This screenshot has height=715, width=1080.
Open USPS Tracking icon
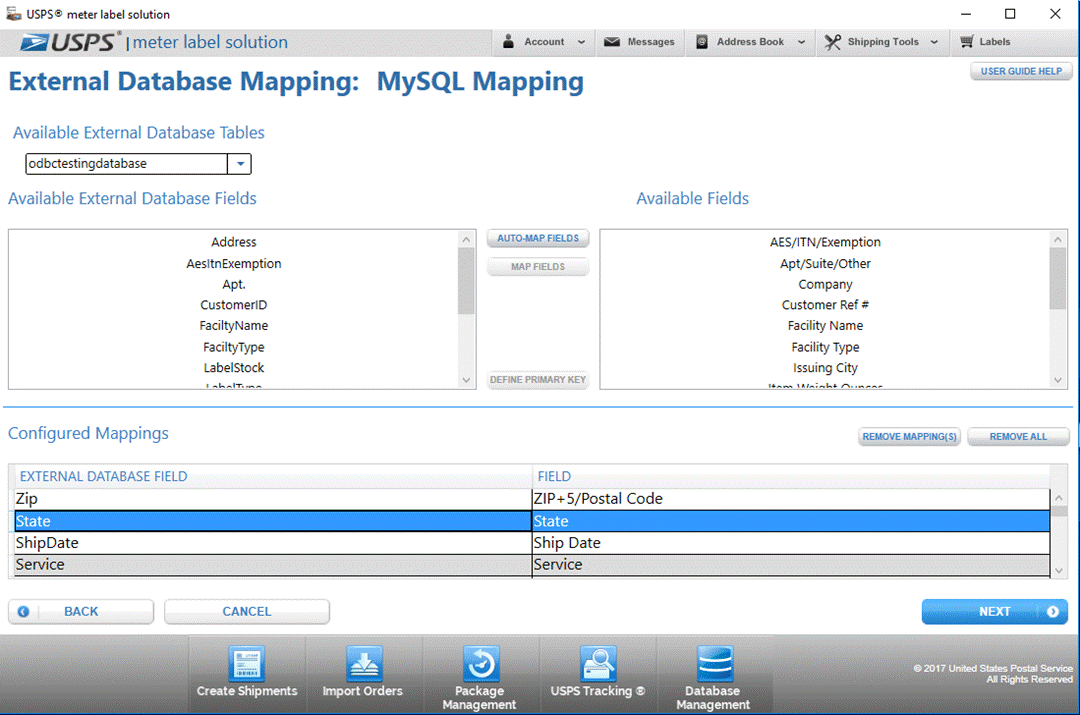[598, 663]
